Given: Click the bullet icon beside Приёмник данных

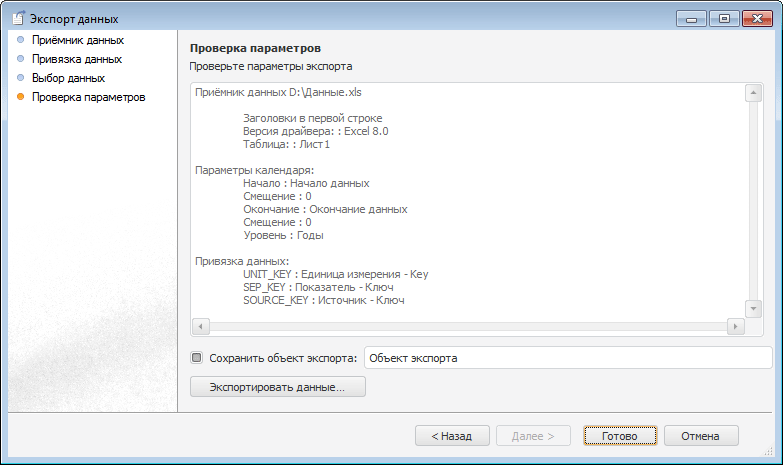Looking at the screenshot, I should click(x=20, y=41).
